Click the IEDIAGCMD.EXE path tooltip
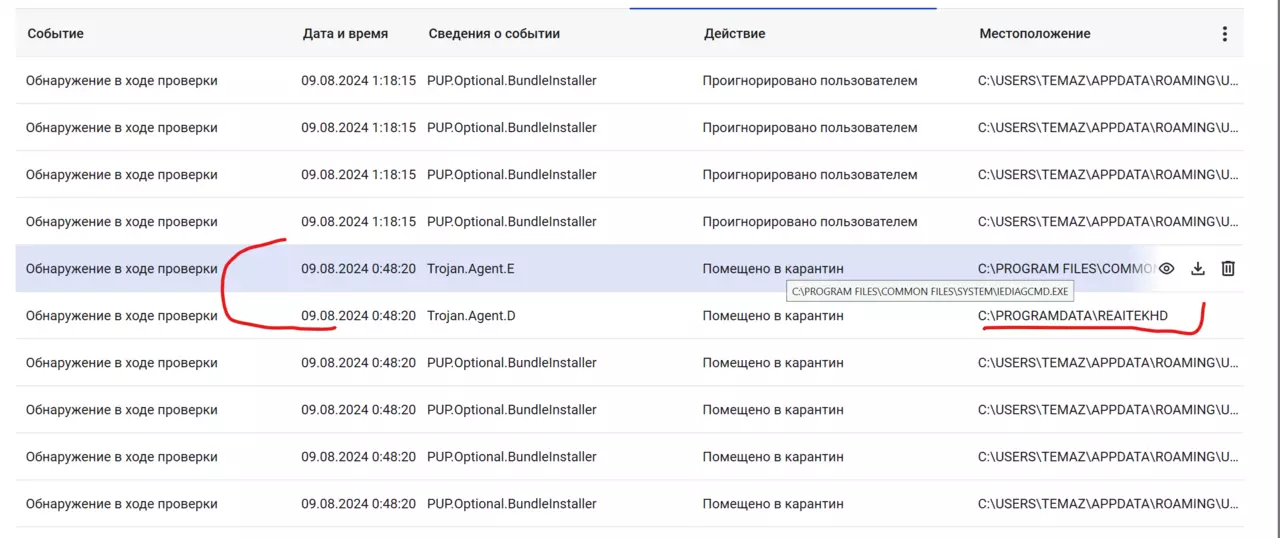The width and height of the screenshot is (1280, 538). [931, 292]
